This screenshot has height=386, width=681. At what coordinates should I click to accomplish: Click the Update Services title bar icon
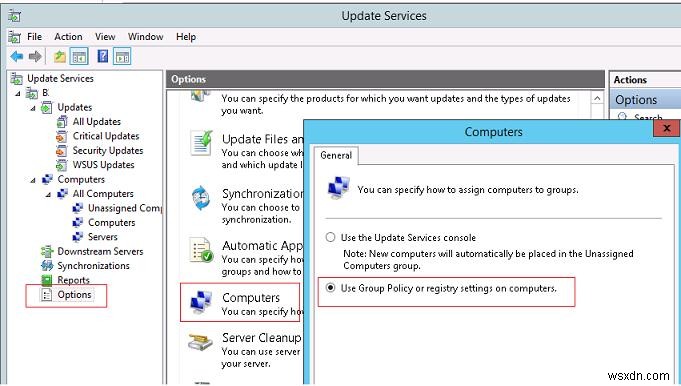click(x=14, y=16)
